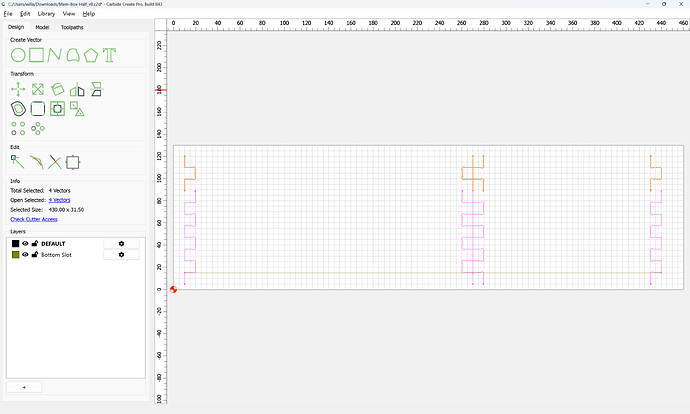The image size is (690, 414).
Task: Click the Check Cutter Access link
Action: (x=34, y=219)
